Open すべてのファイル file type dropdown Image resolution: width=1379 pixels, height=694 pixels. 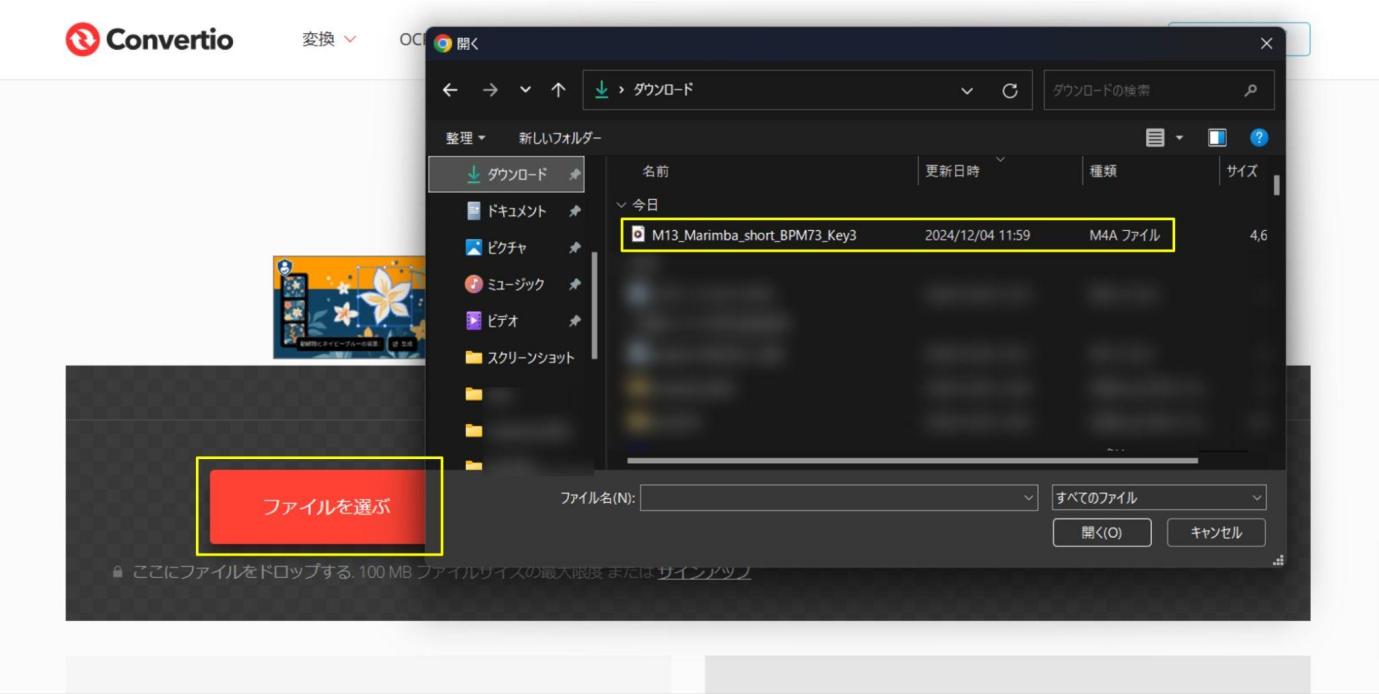1159,497
